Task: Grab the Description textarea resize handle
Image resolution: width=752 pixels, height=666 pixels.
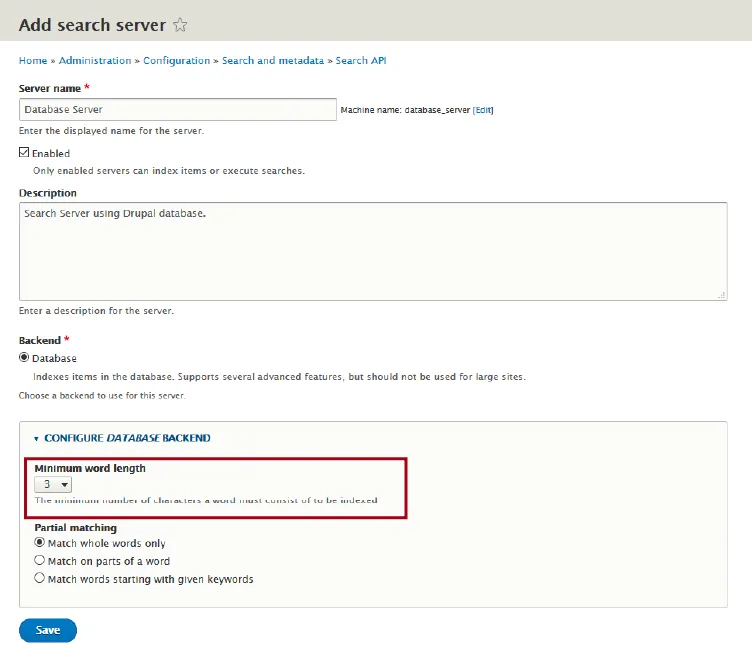Action: (721, 295)
